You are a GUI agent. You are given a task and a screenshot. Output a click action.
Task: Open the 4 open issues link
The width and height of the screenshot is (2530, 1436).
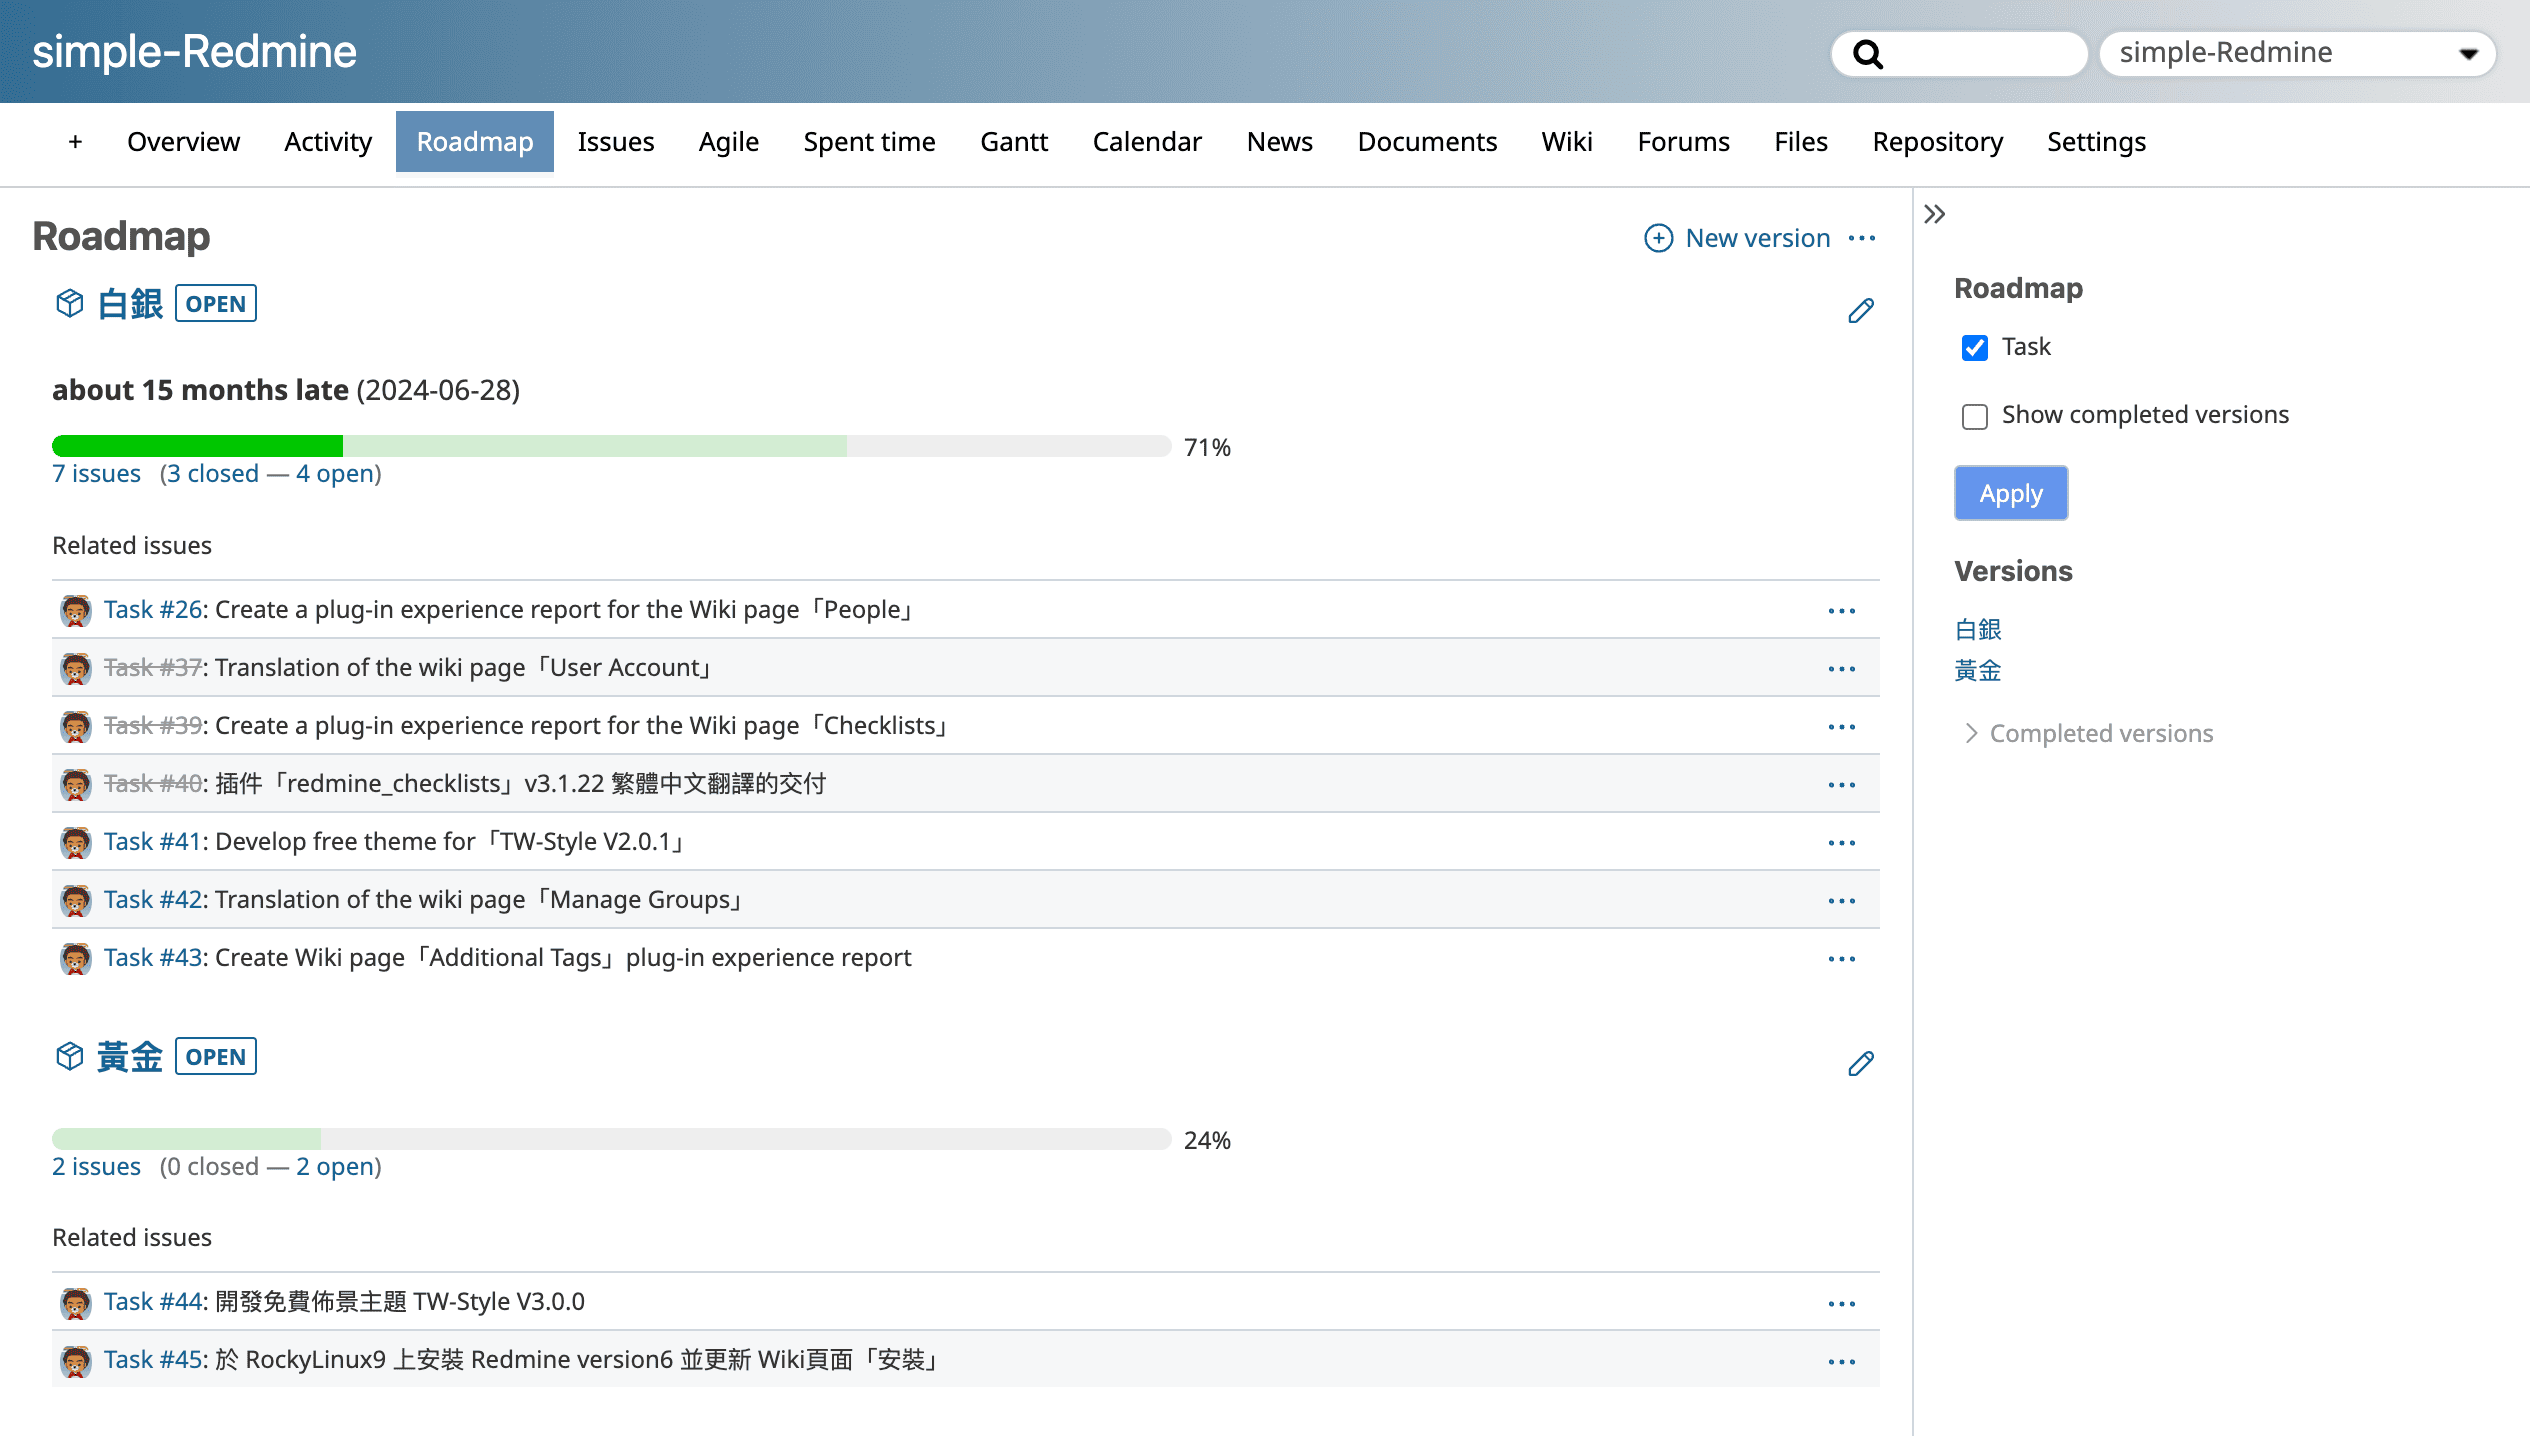[x=334, y=473]
